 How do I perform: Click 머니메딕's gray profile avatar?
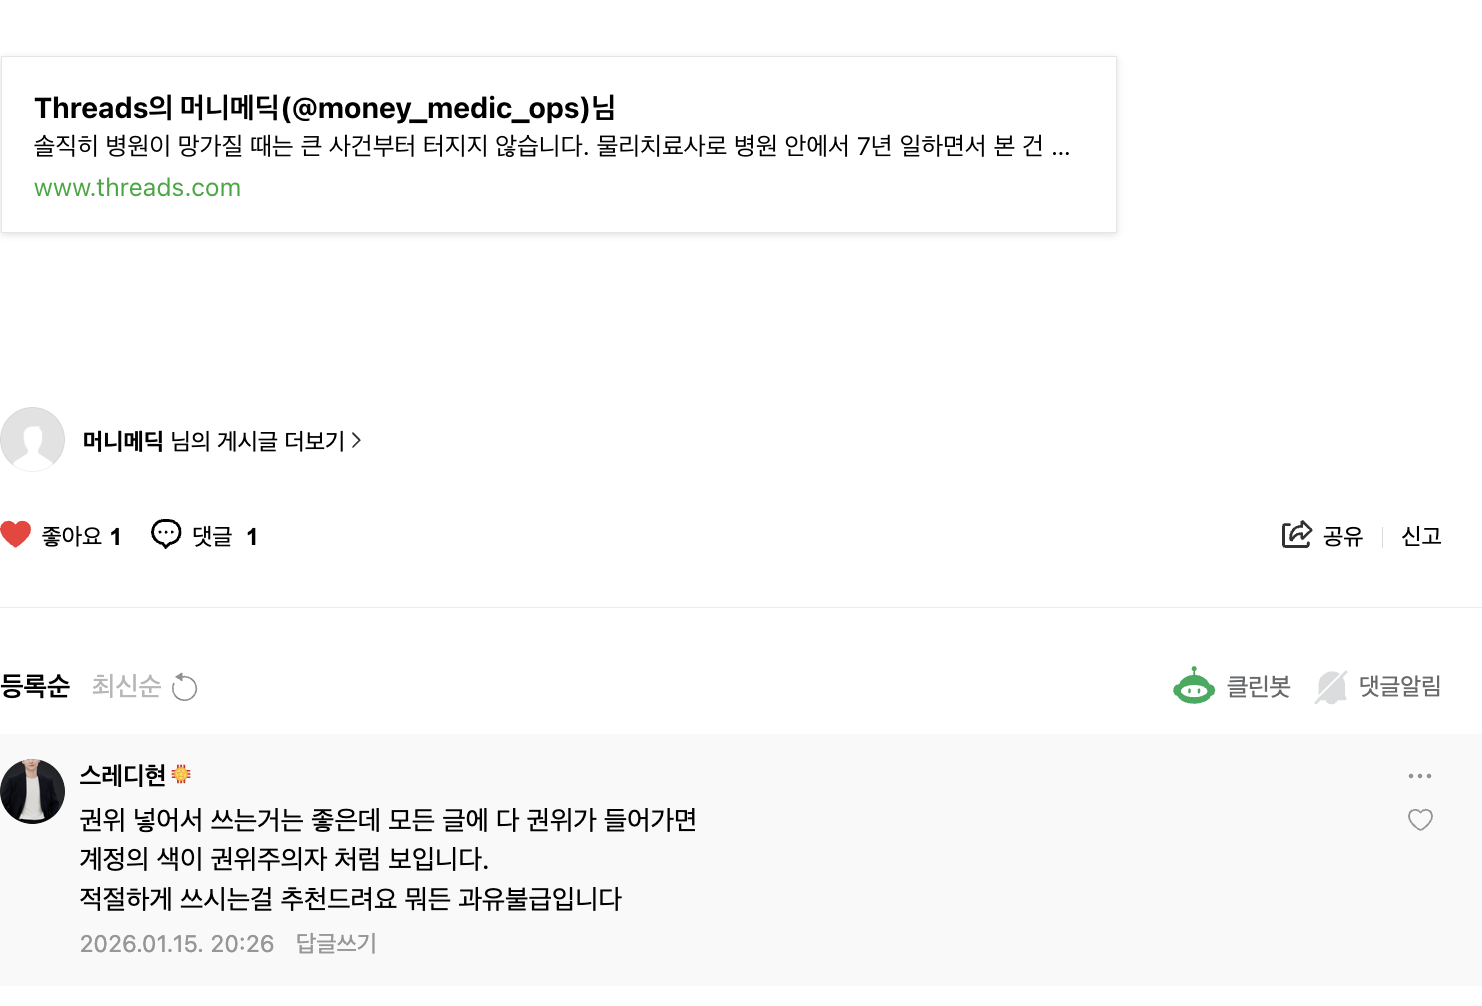[x=32, y=439]
